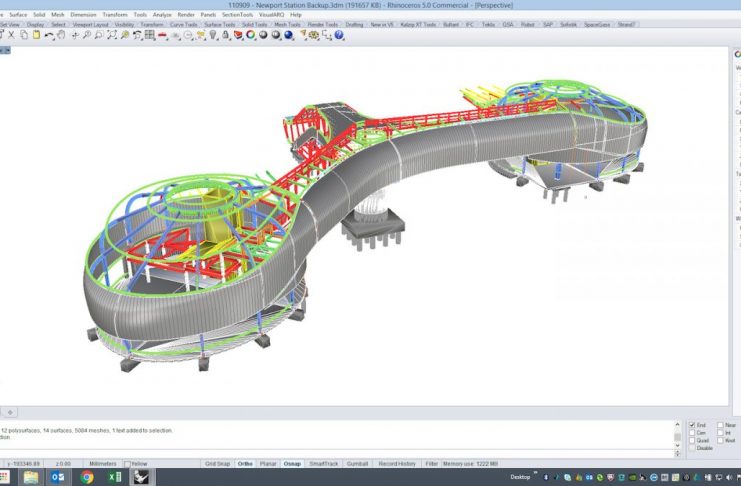Click the Record History button
Screen dimensions: 741x486
click(x=394, y=464)
